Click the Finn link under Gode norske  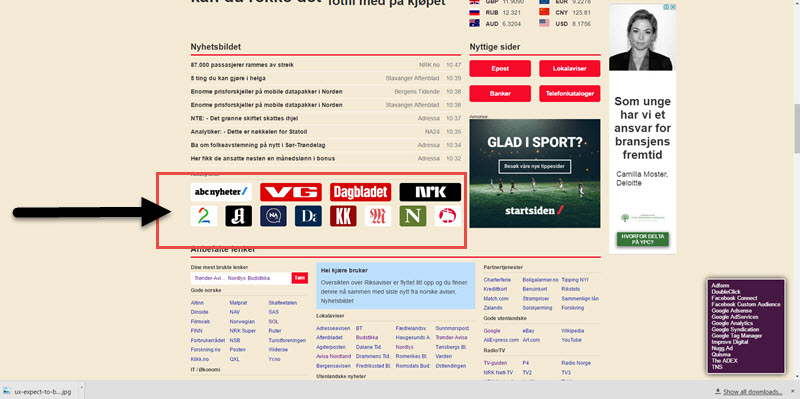(196, 331)
